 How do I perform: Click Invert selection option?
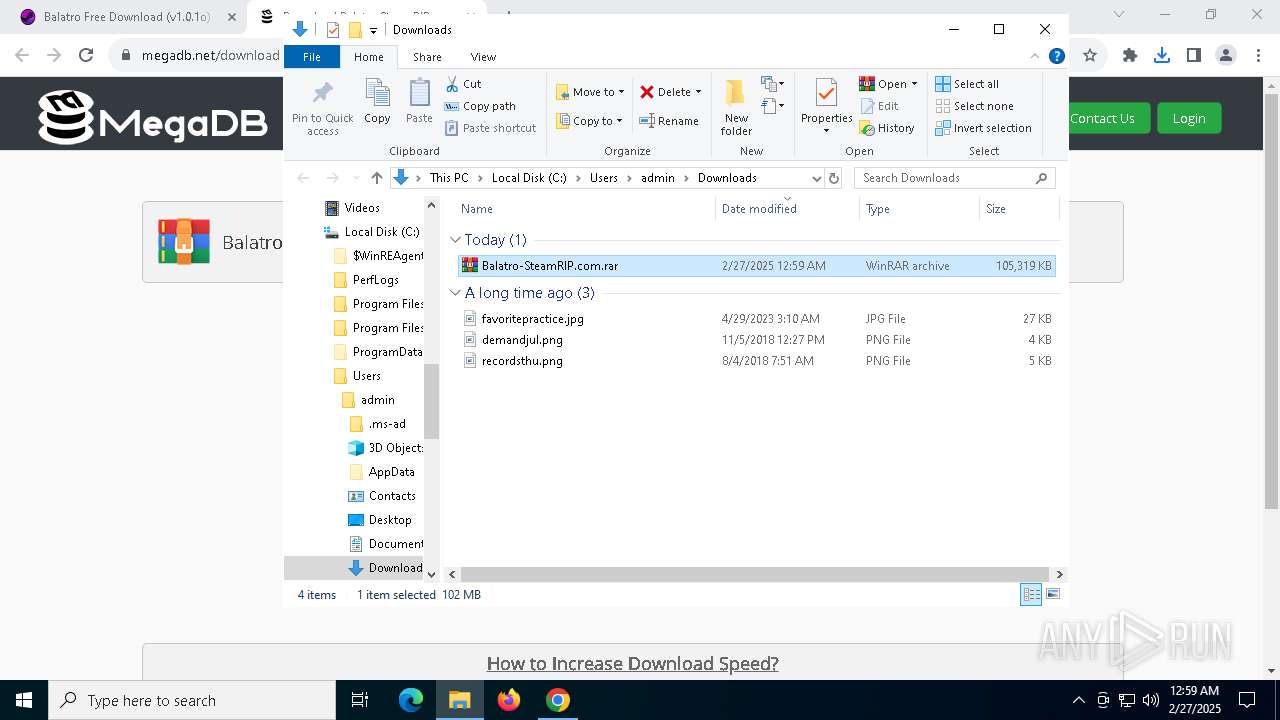(982, 128)
